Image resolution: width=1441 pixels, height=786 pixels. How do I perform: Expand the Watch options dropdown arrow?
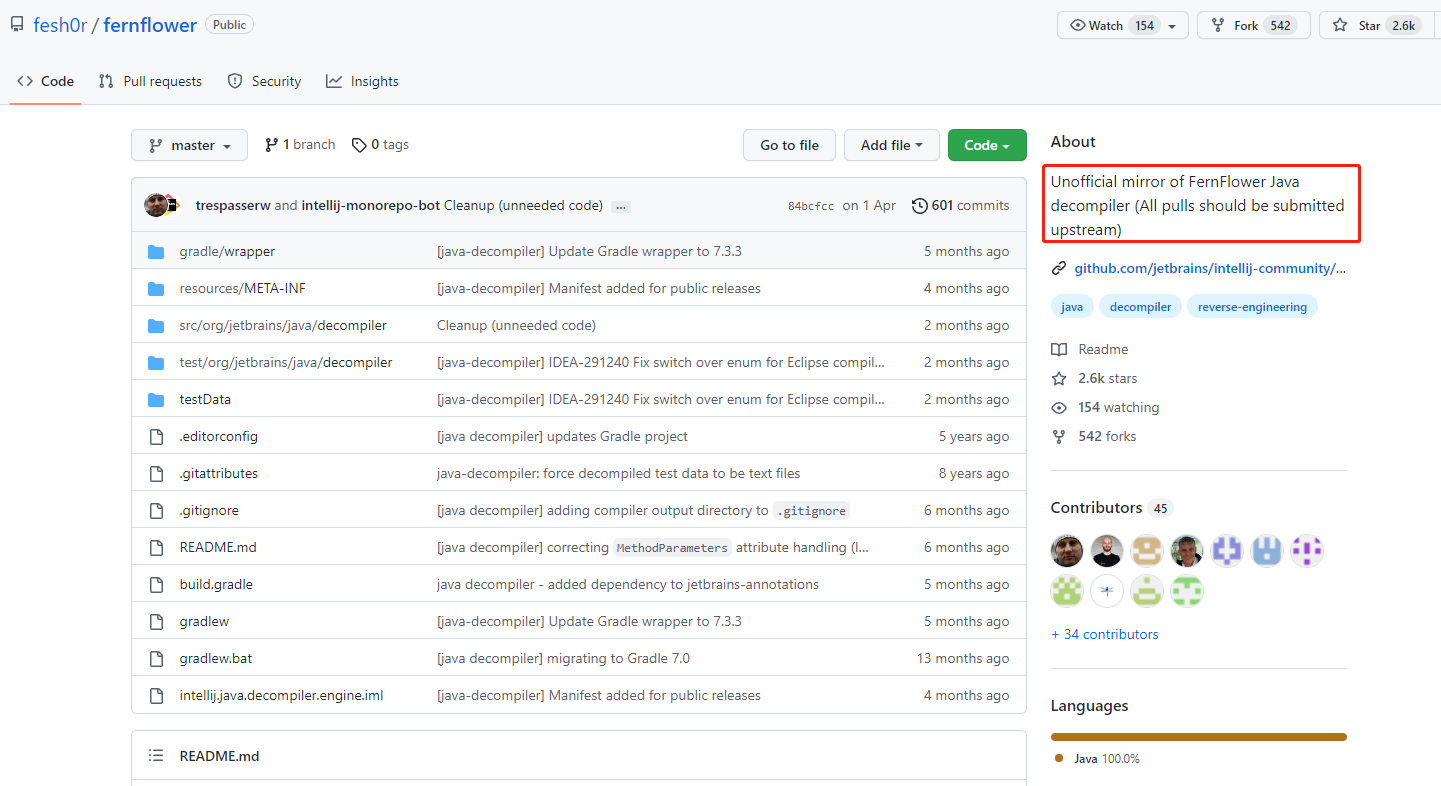1174,25
